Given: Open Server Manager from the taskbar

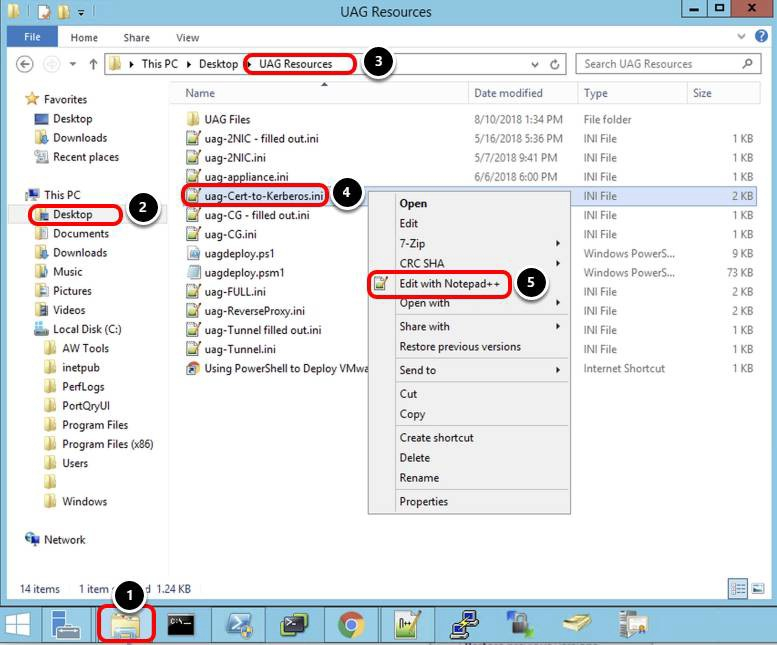Looking at the screenshot, I should [x=67, y=626].
